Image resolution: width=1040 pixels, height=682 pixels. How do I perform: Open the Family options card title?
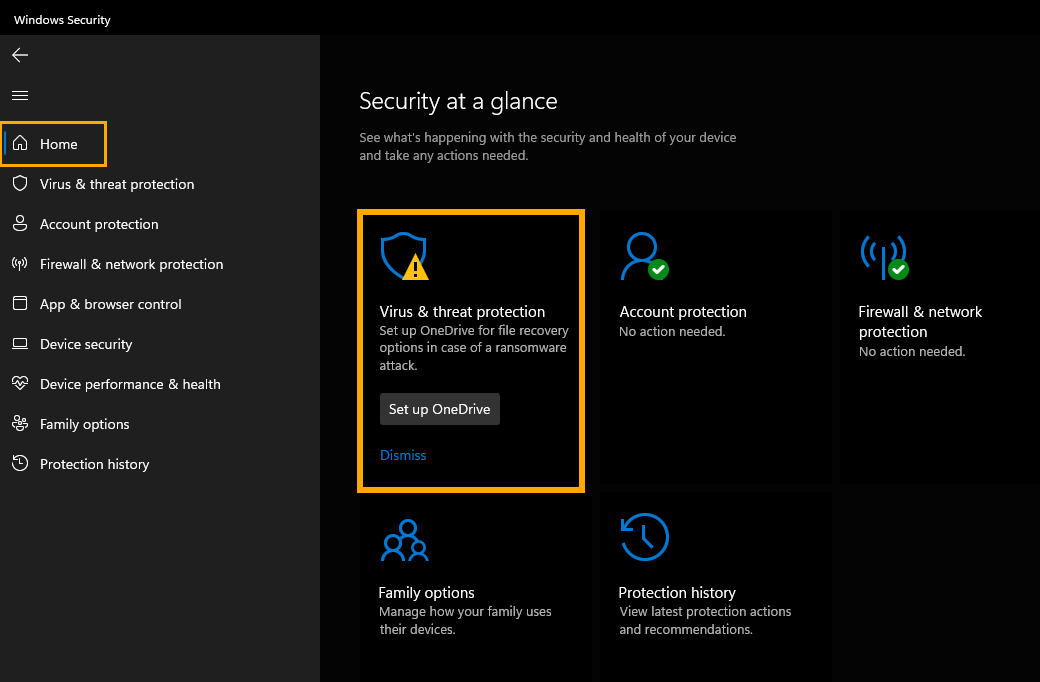click(426, 592)
